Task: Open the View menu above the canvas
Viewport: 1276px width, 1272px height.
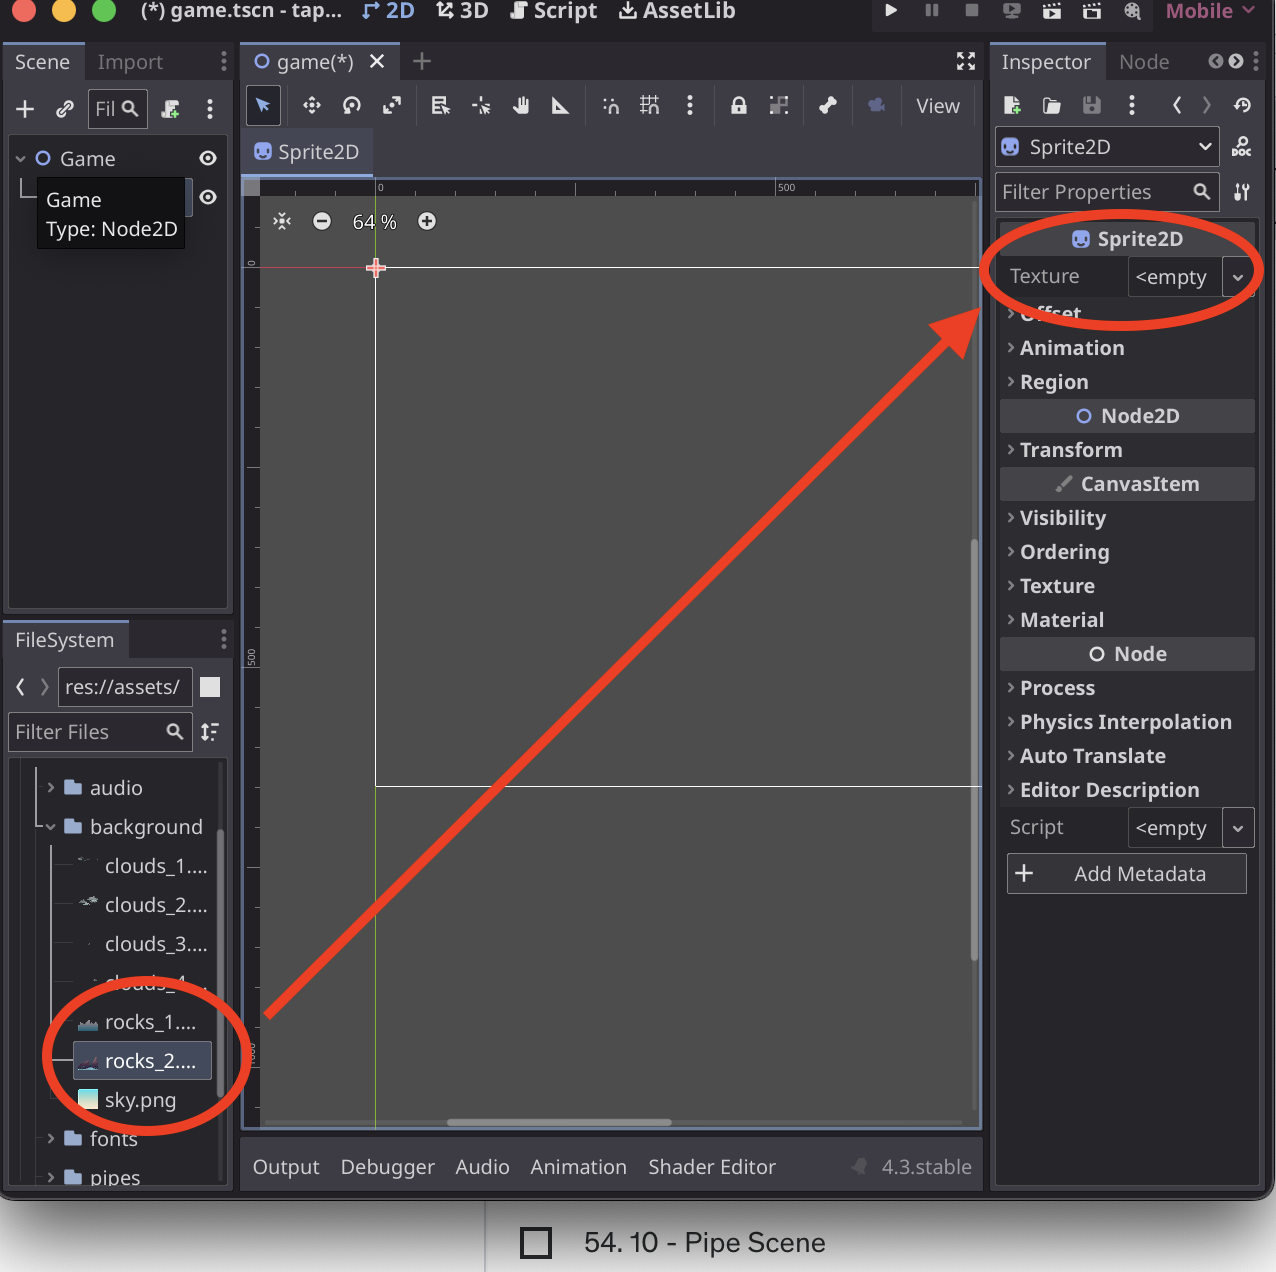Action: [x=937, y=105]
